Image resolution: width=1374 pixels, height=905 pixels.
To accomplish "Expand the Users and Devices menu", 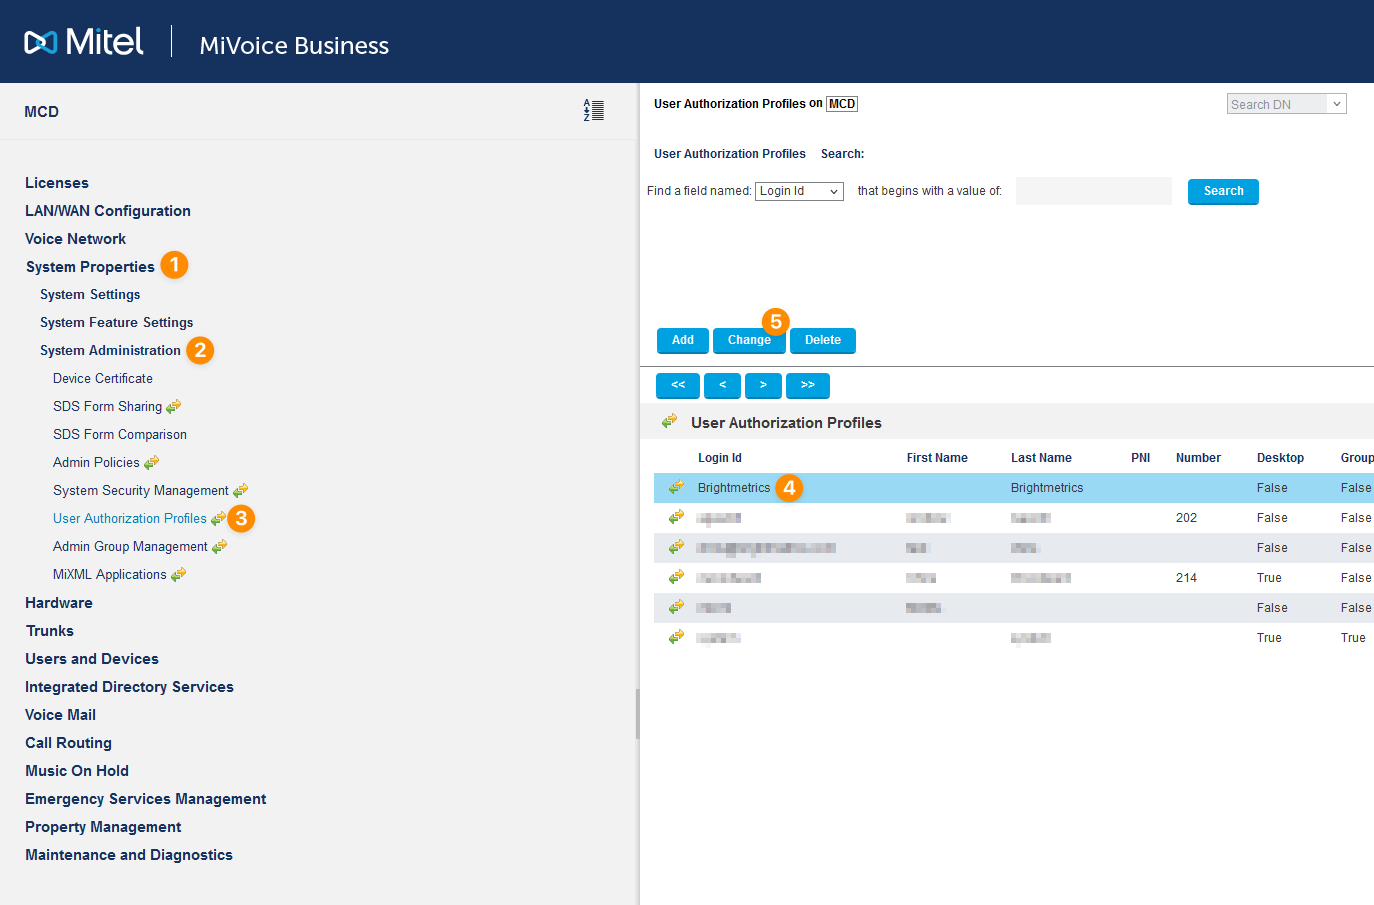I will (92, 659).
